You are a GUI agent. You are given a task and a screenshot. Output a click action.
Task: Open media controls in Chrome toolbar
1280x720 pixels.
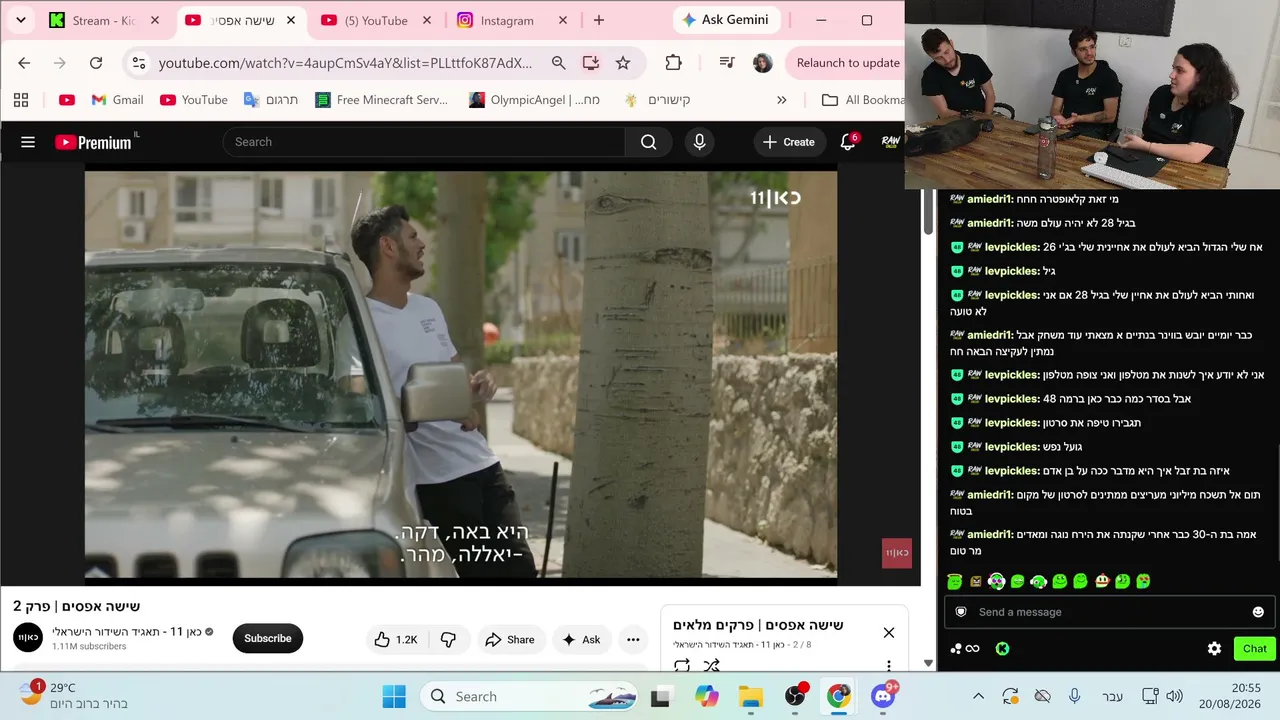click(727, 63)
